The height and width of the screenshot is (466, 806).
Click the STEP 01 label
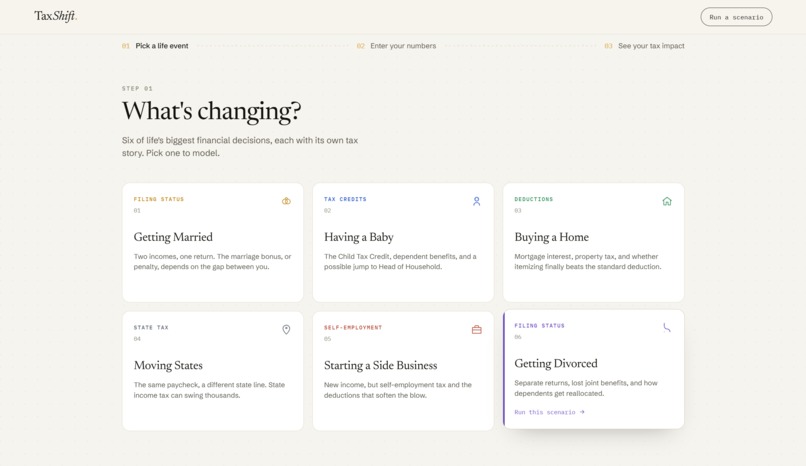pyautogui.click(x=137, y=88)
